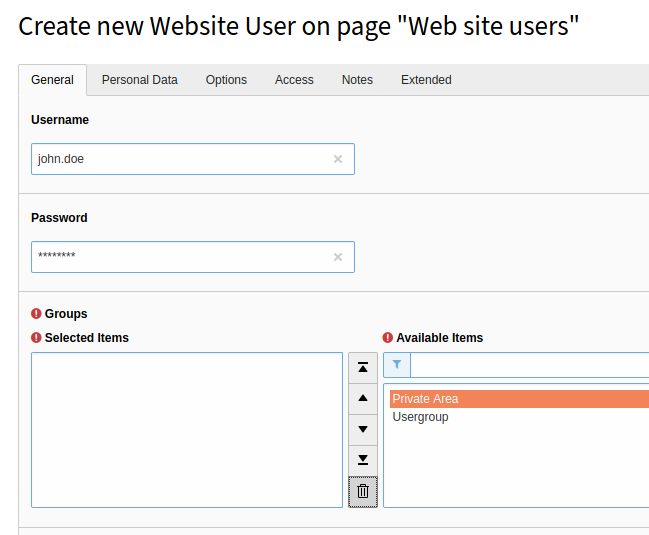This screenshot has width=649, height=535.
Task: Click the Username field label
Action: point(60,120)
